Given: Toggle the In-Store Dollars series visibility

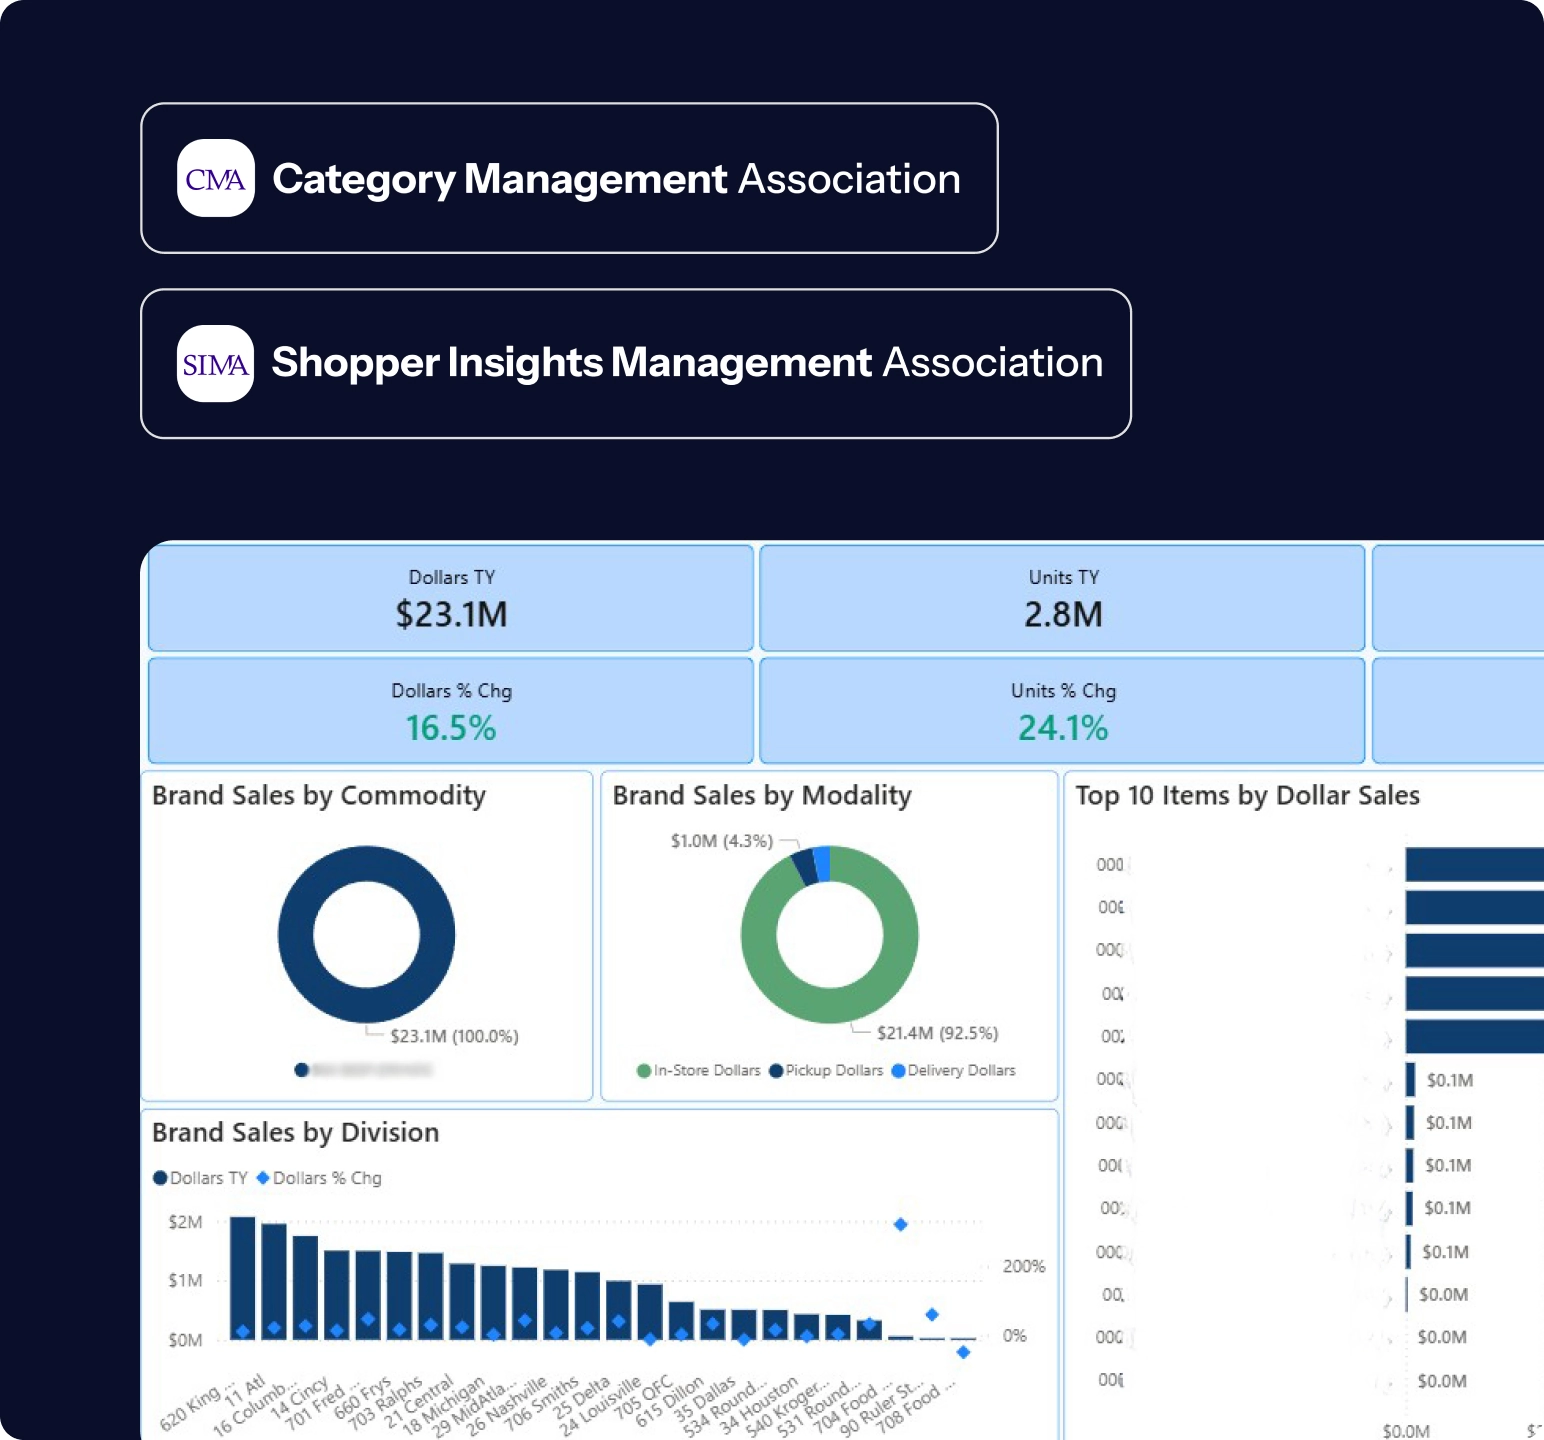Looking at the screenshot, I should click(x=645, y=1070).
